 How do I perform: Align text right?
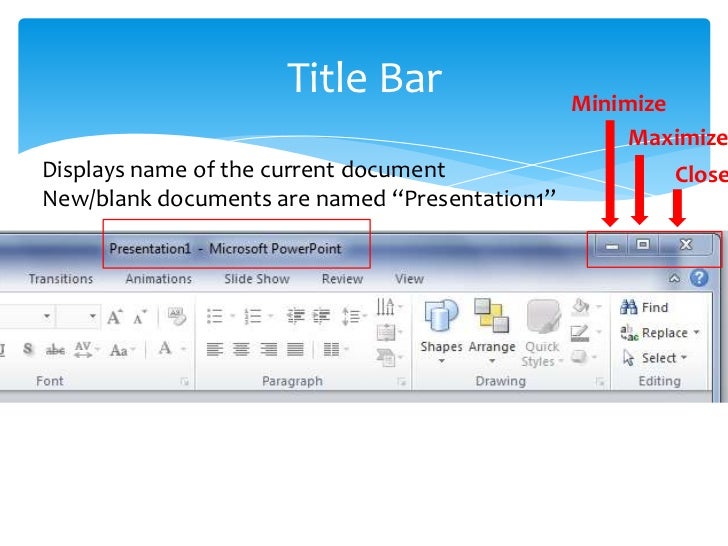point(268,349)
